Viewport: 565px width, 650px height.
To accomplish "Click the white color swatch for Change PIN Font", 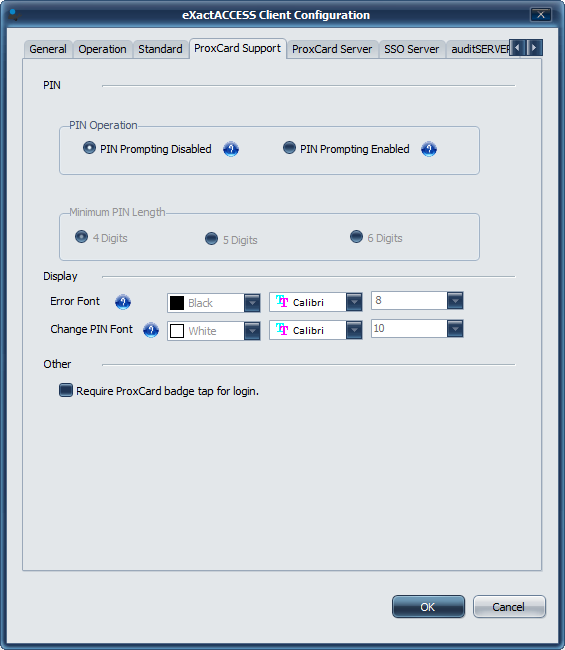I will point(177,331).
